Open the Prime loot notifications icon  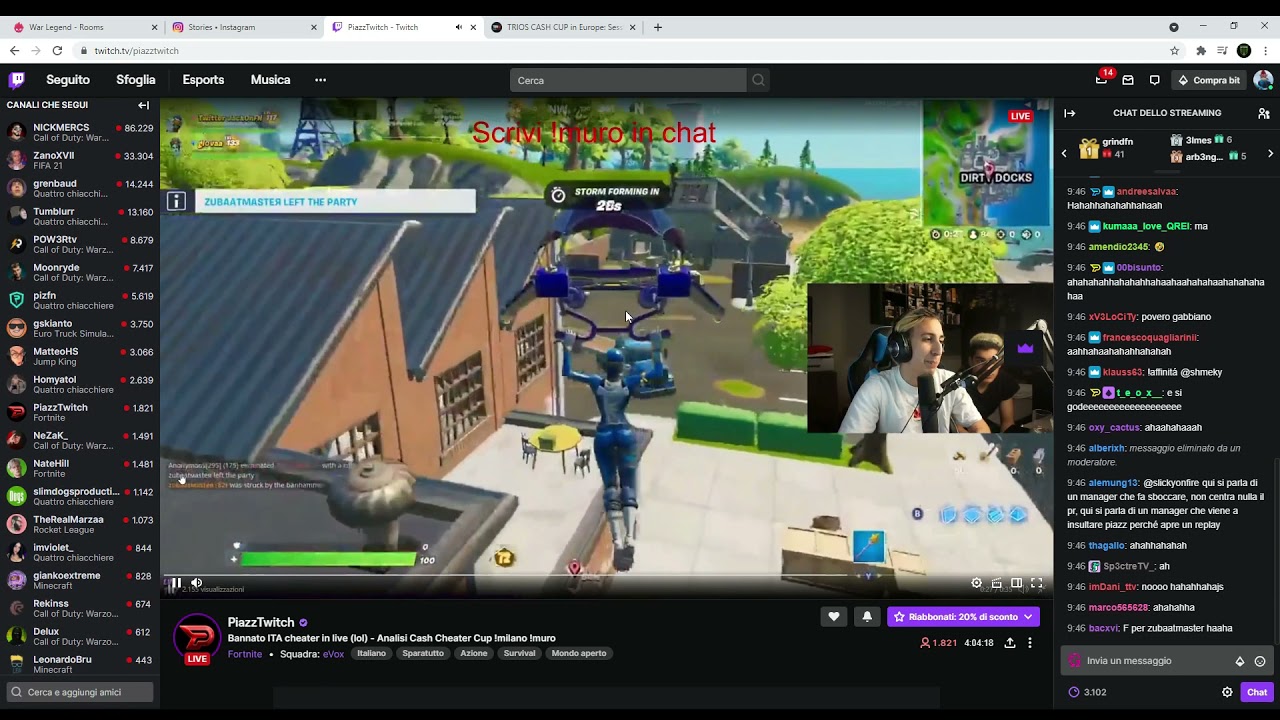[x=1101, y=80]
